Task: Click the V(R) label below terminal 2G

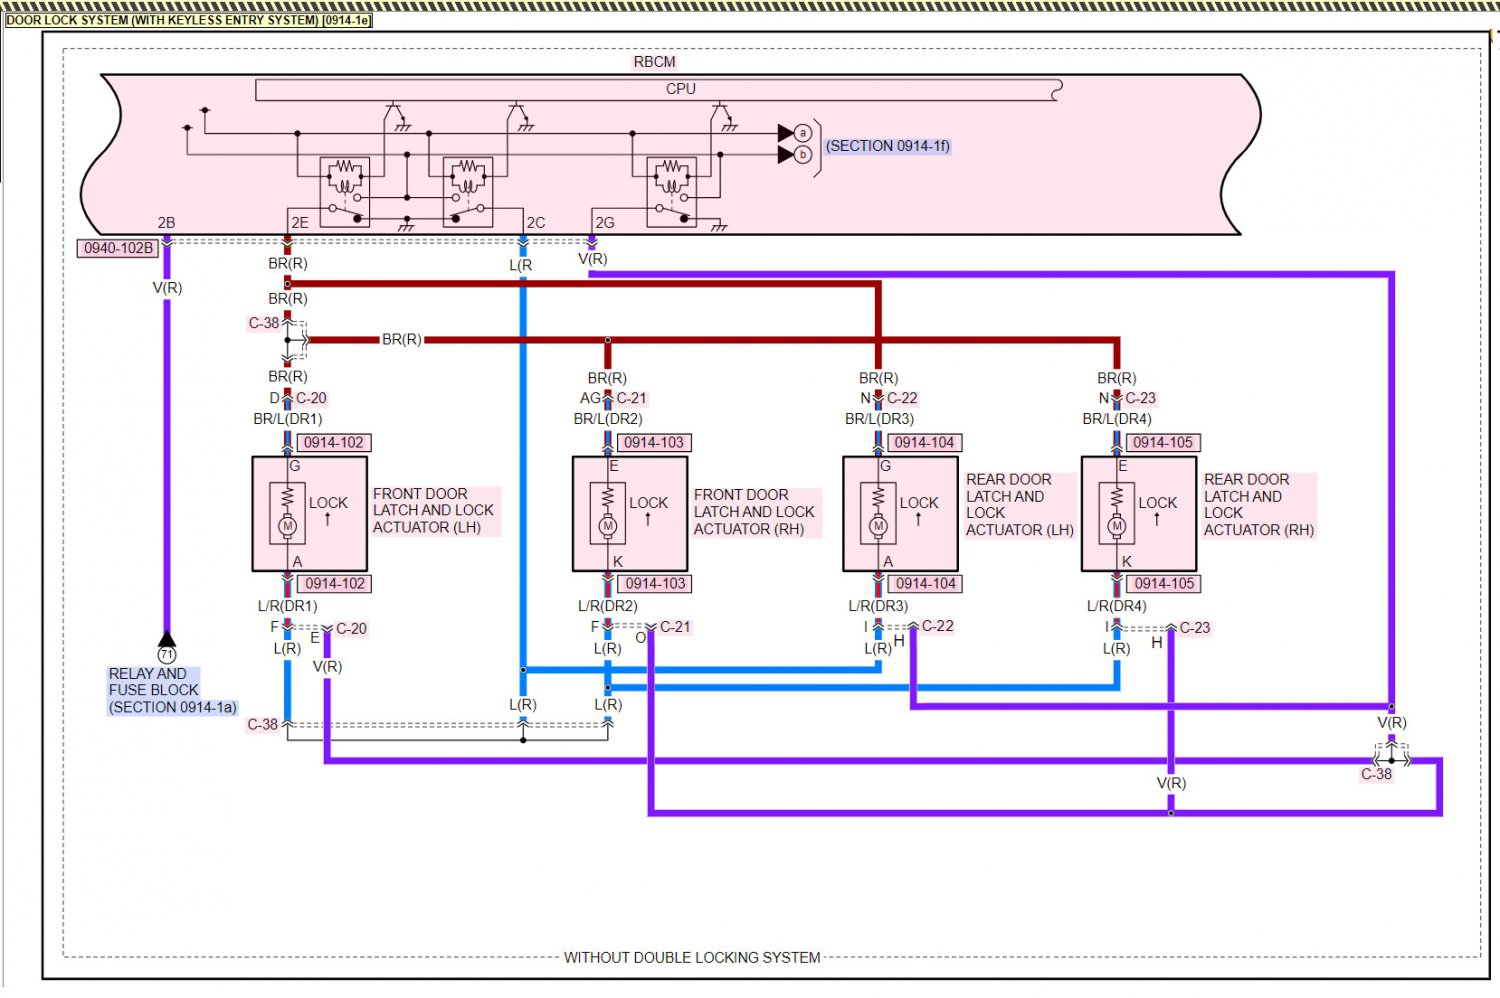Action: (593, 259)
